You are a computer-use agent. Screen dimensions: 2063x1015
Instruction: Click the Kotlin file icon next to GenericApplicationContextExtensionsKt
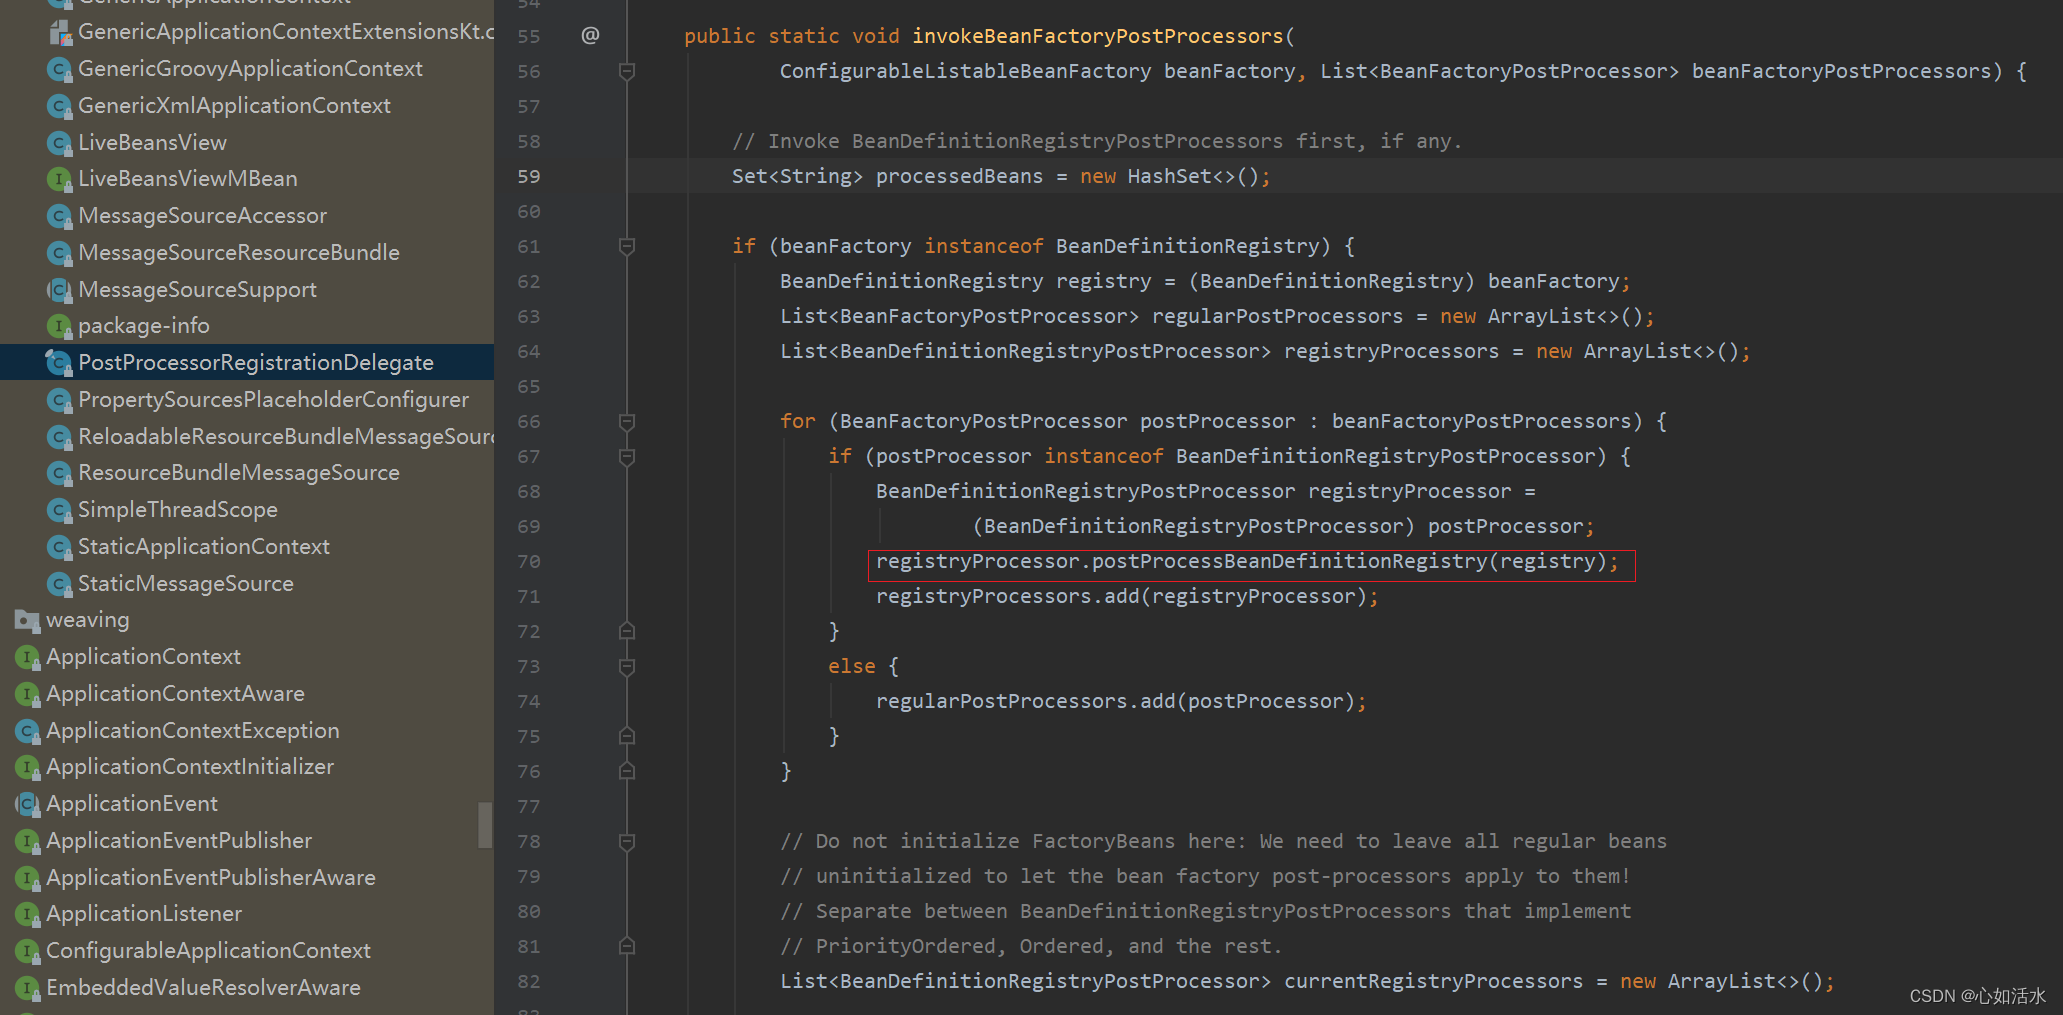point(60,30)
